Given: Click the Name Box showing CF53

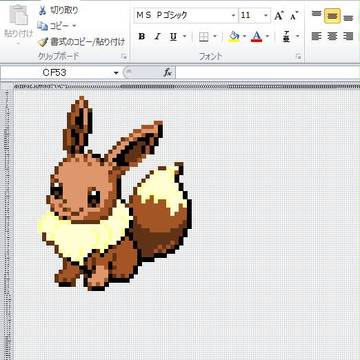Looking at the screenshot, I should [x=55, y=73].
